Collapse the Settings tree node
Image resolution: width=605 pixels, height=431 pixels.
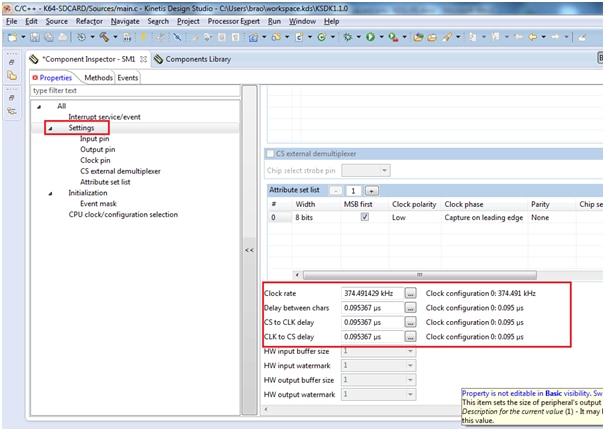[x=49, y=128]
